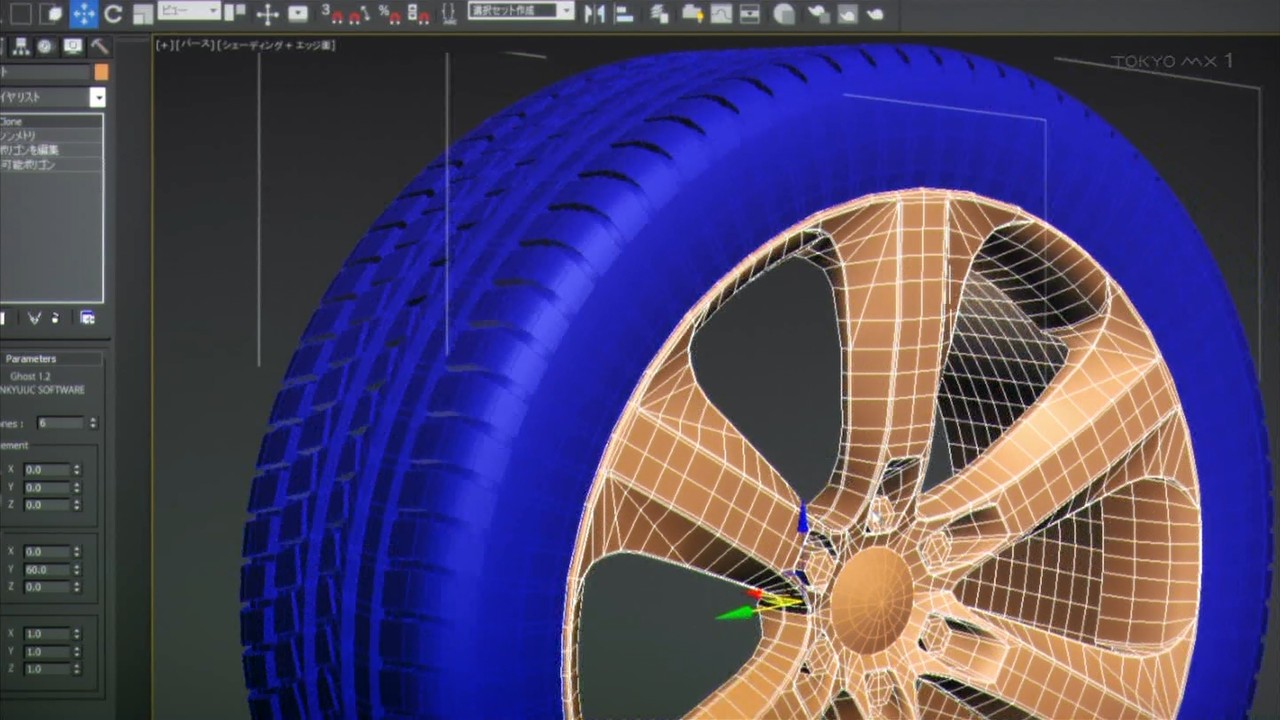Viewport: 1280px width, 720px height.
Task: Open the named selection set dropdown
Action: tap(521, 11)
